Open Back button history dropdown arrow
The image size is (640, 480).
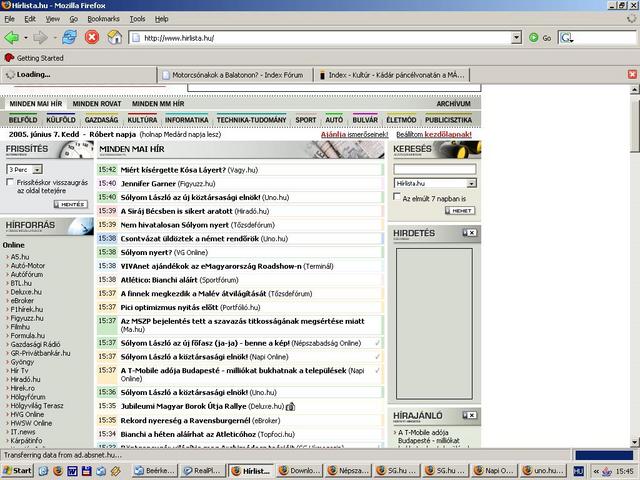pyautogui.click(x=26, y=38)
